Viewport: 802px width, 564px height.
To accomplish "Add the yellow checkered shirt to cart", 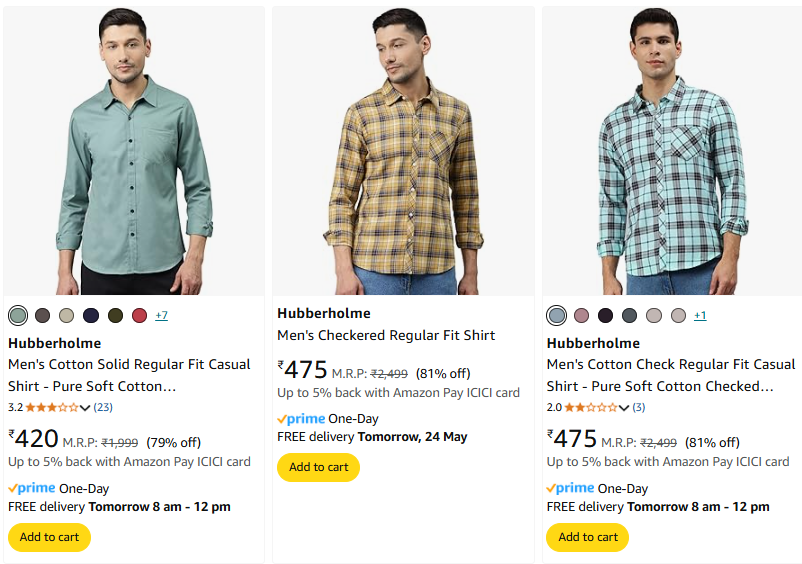I will click(x=318, y=467).
